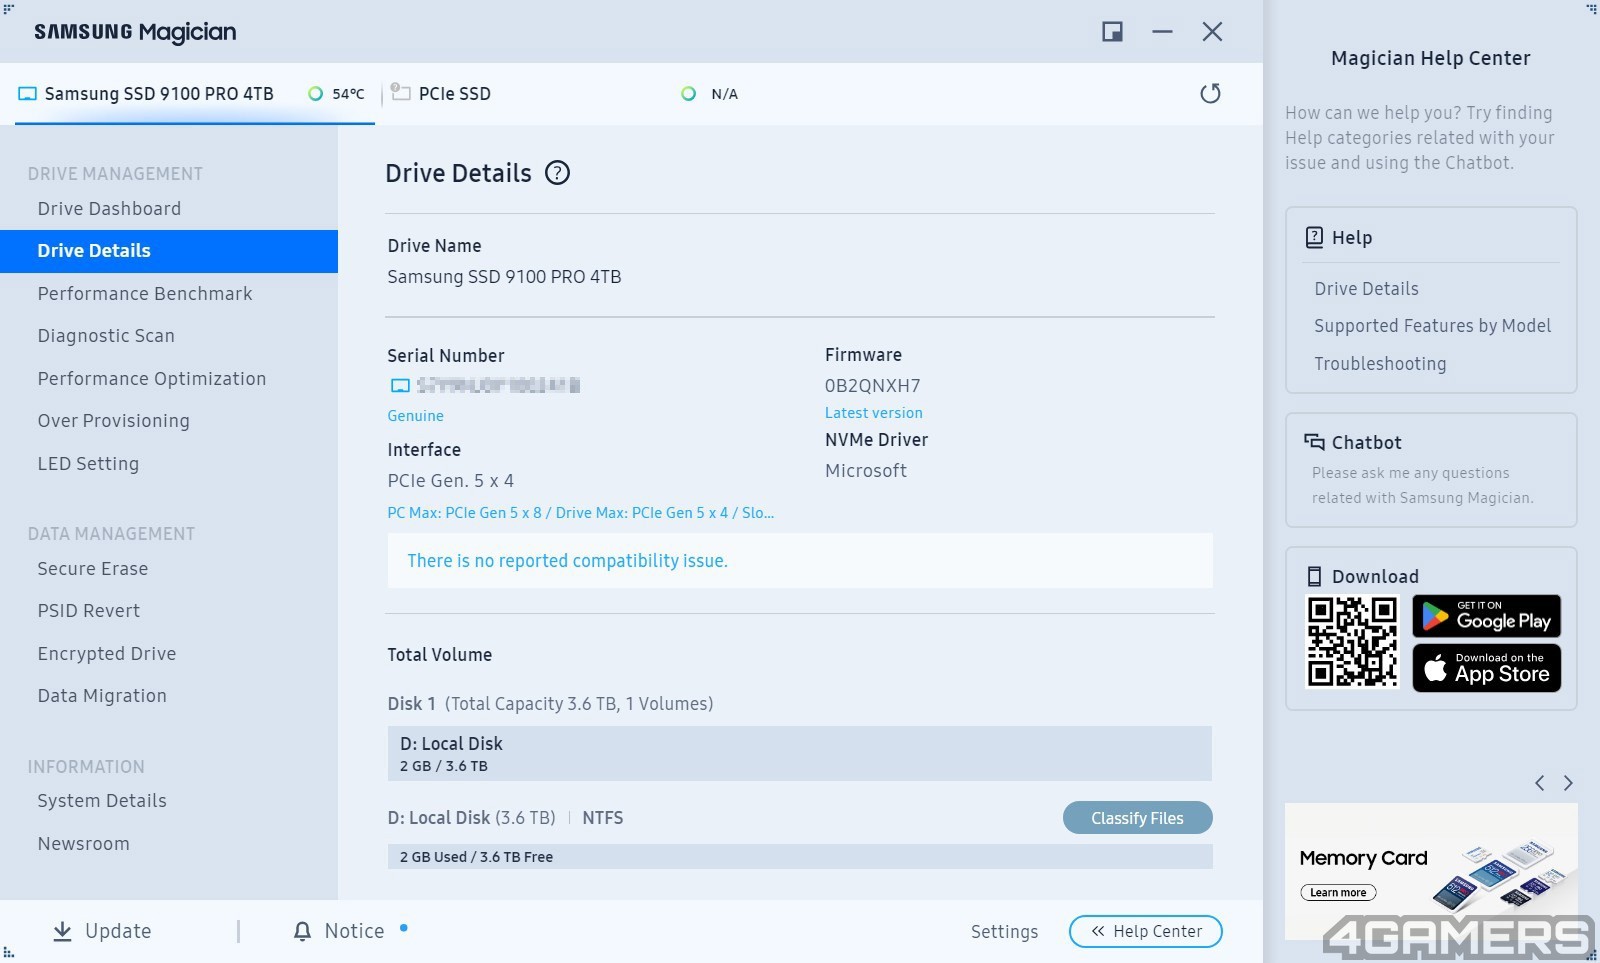Open System Details
Screen dimensions: 1600x963
click(x=102, y=801)
